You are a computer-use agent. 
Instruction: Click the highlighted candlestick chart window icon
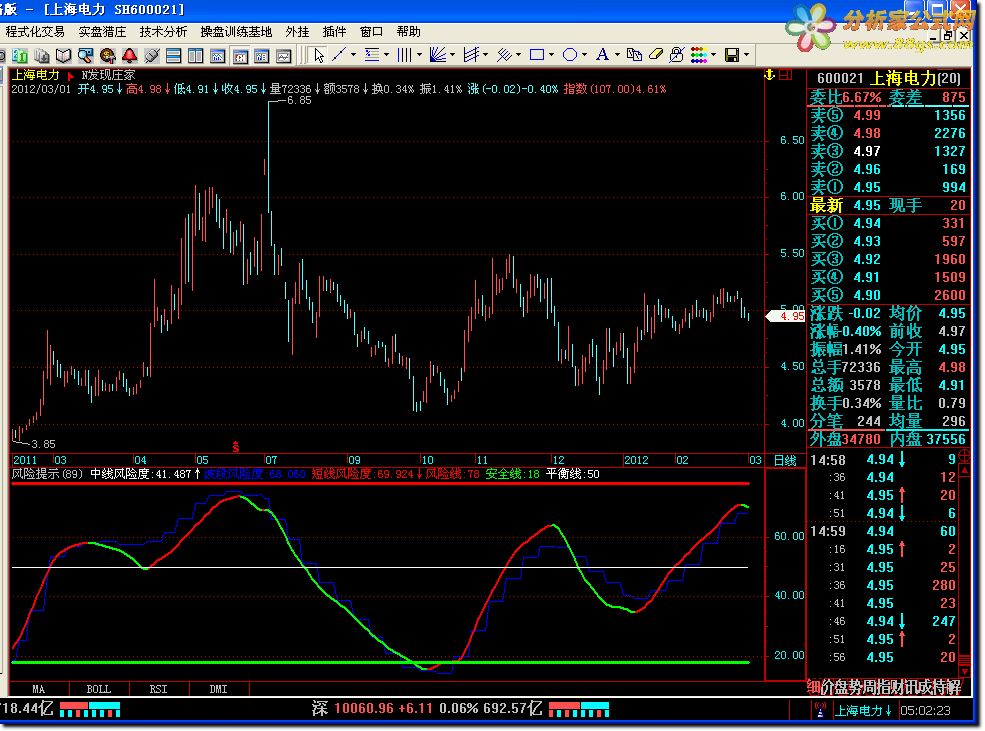(x=240, y=57)
